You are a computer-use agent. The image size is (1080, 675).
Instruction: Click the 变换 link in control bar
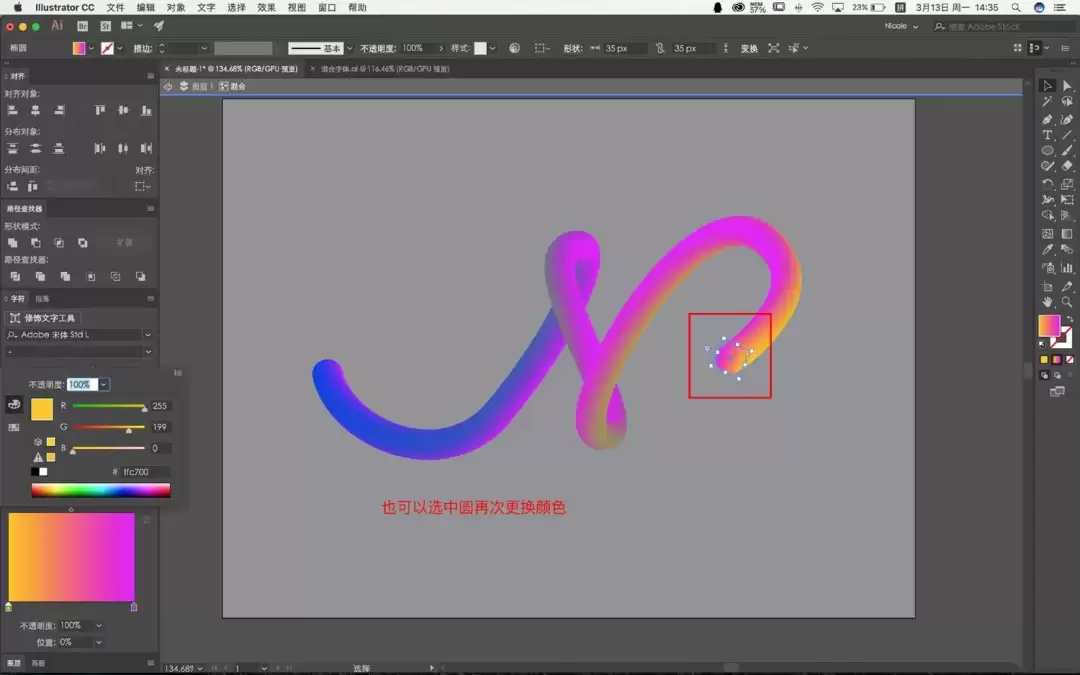pyautogui.click(x=749, y=48)
